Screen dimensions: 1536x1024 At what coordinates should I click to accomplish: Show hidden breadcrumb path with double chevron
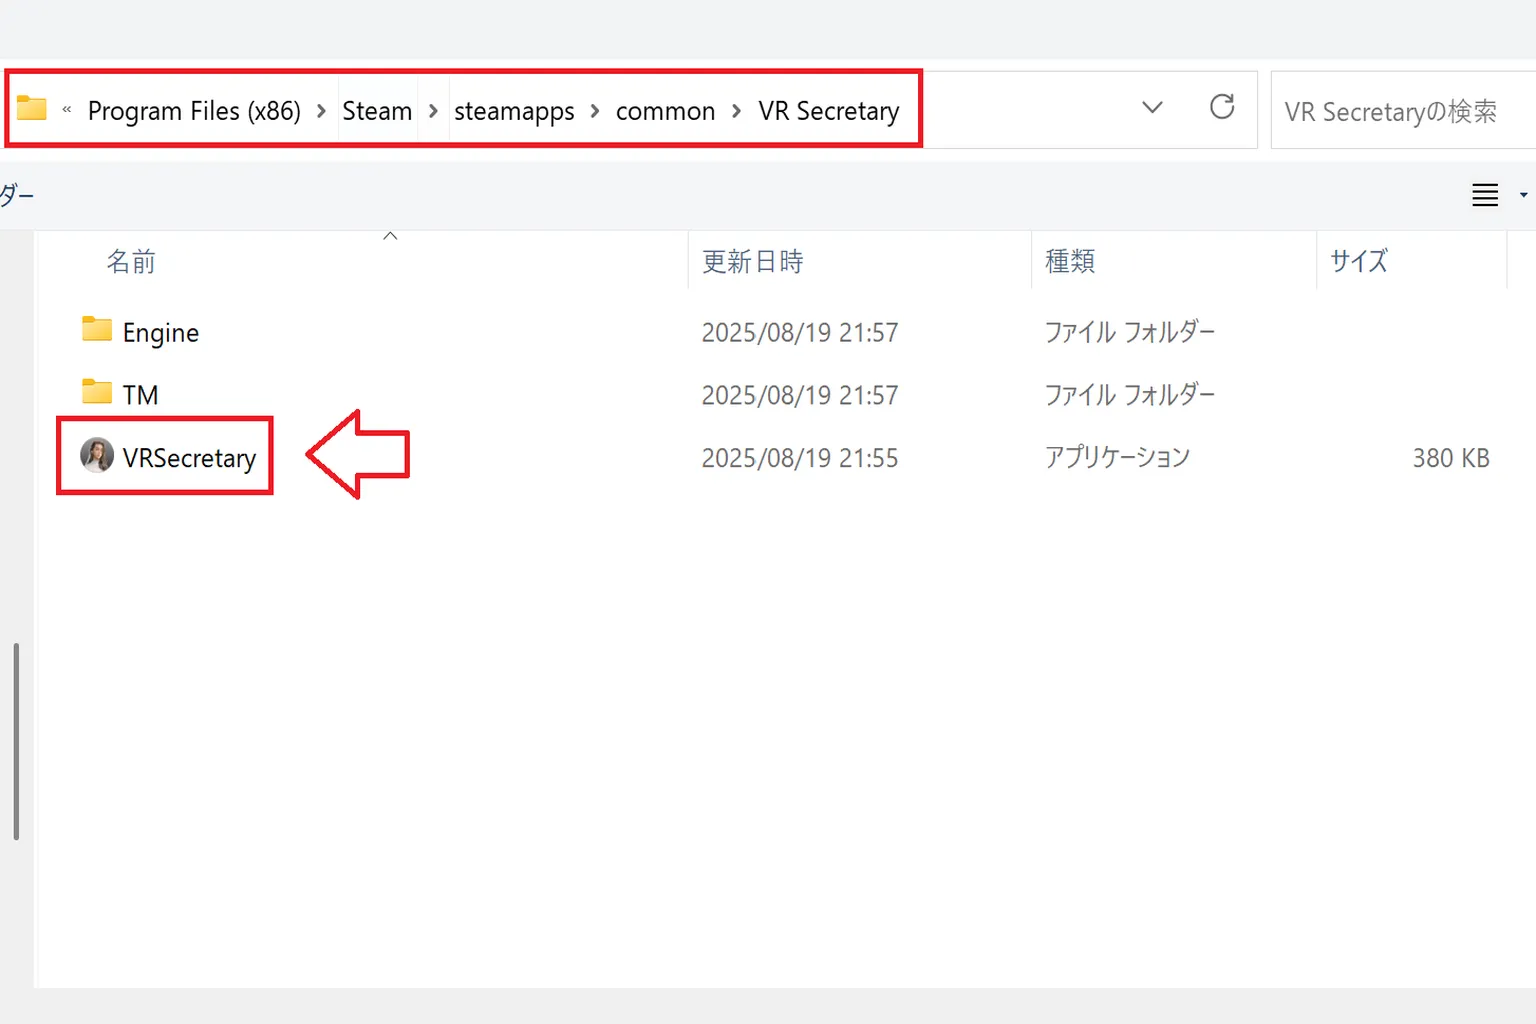pyautogui.click(x=67, y=110)
